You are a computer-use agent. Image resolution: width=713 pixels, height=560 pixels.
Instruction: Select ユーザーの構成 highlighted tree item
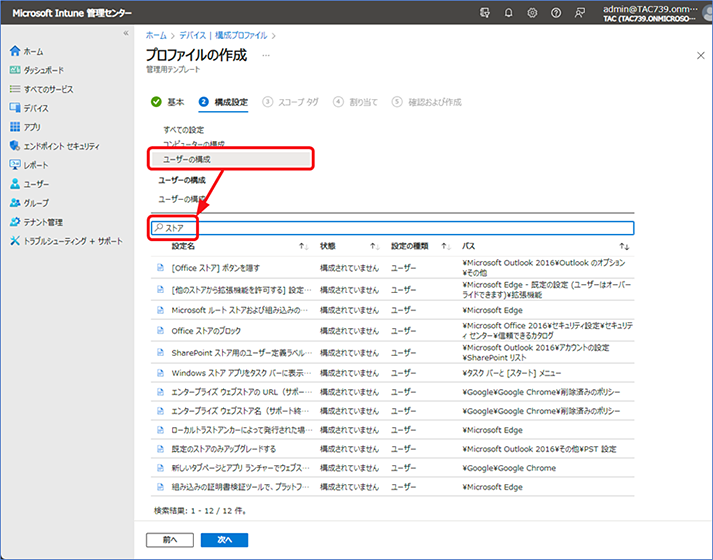(x=231, y=159)
